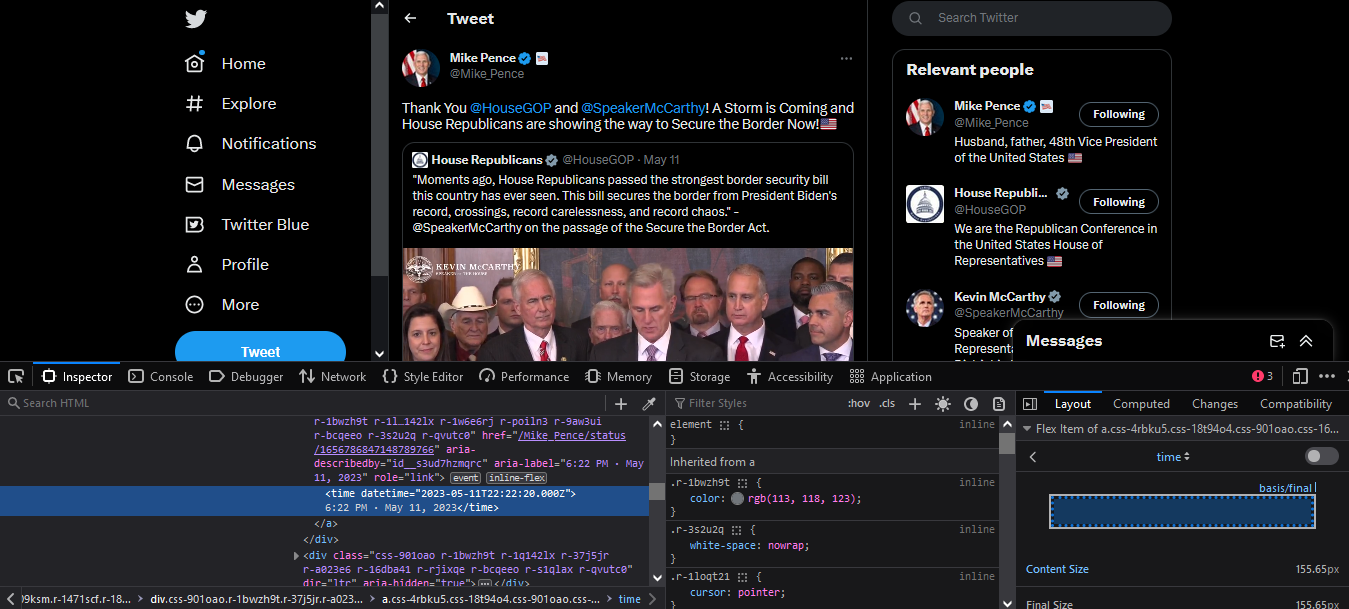Click the event badge in markup

click(x=465, y=478)
